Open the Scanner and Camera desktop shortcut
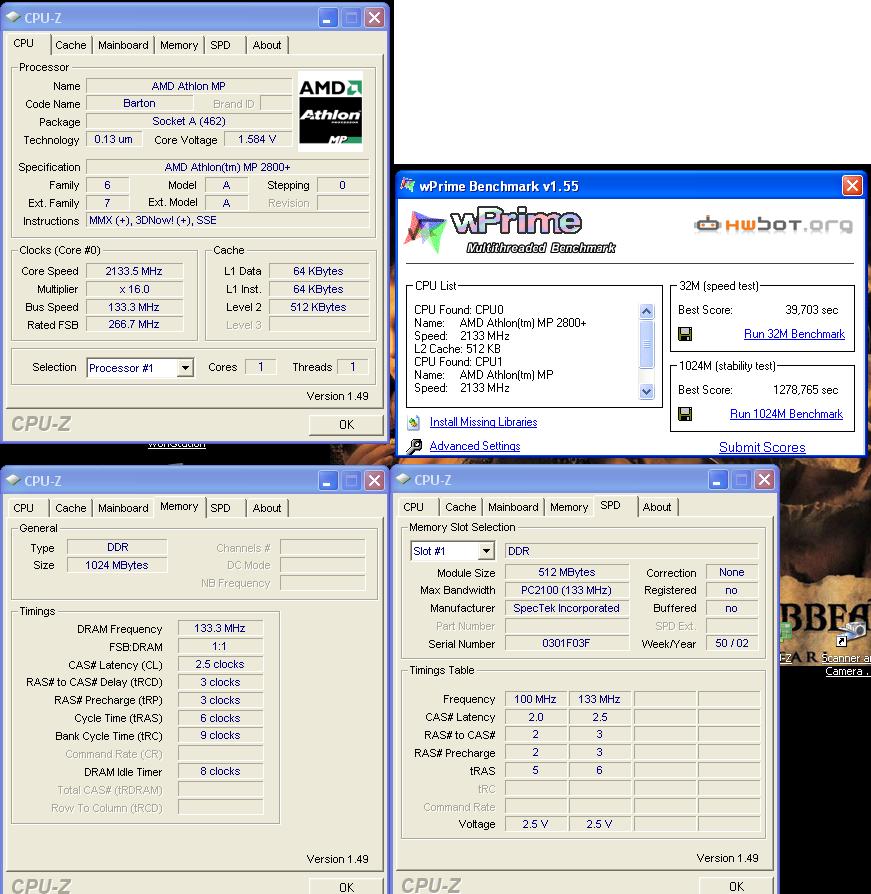Screen dimensions: 871x894 pos(849,650)
